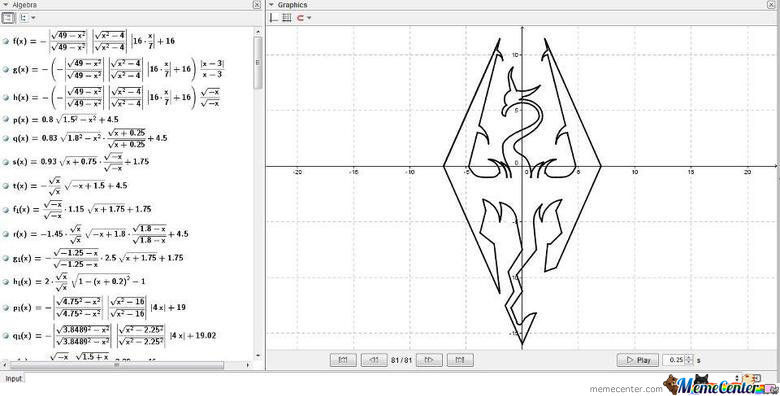Viewport: 780px width, 396px height.
Task: Click Algebra vertical scrollbar thumb
Action: (258, 63)
